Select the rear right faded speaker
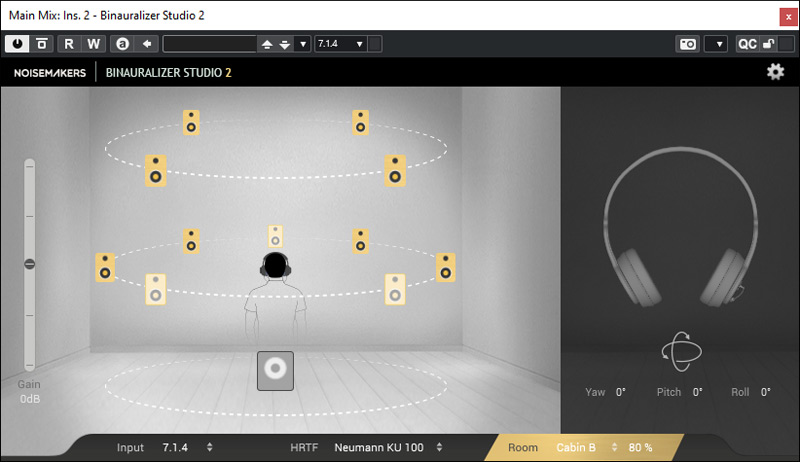The width and height of the screenshot is (800, 462). [395, 290]
